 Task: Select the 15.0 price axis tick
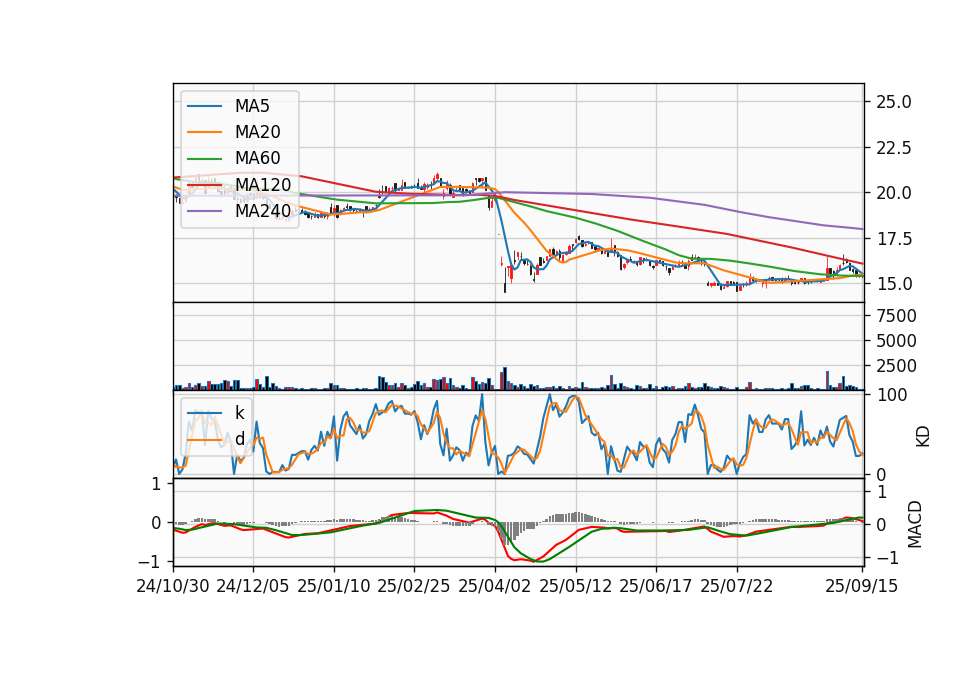(x=894, y=285)
